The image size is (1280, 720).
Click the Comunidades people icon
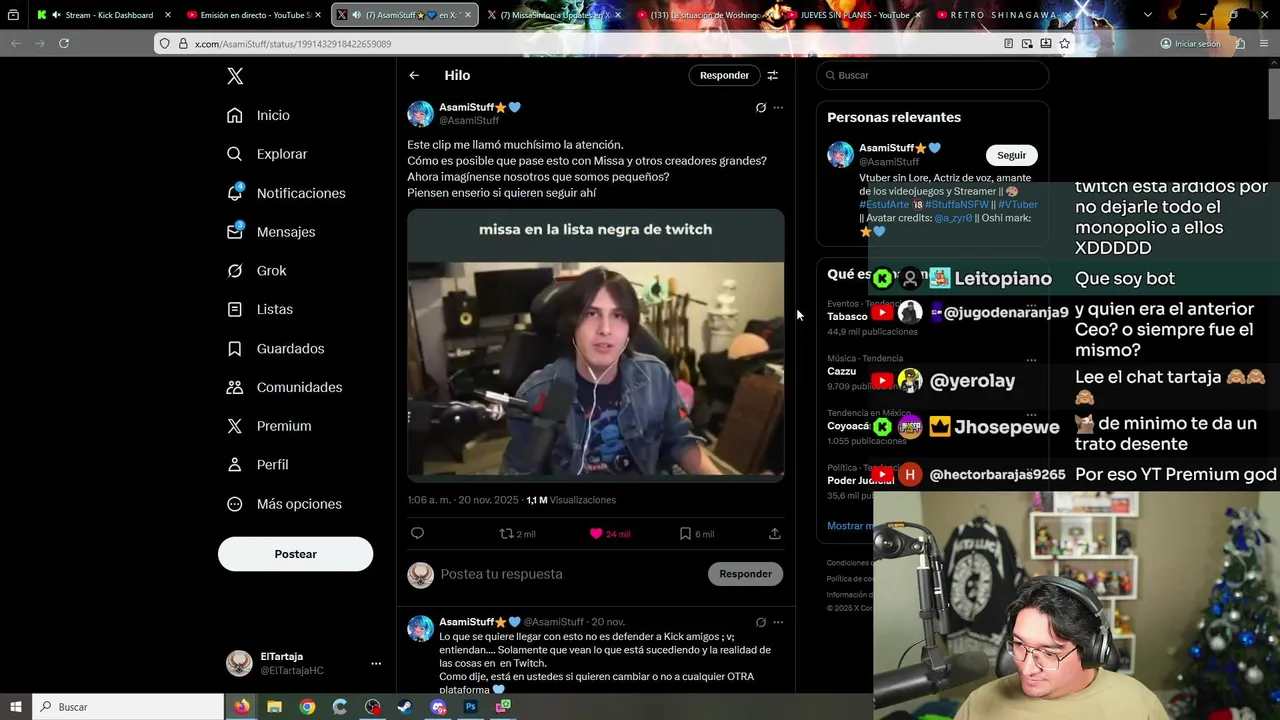[x=235, y=387]
